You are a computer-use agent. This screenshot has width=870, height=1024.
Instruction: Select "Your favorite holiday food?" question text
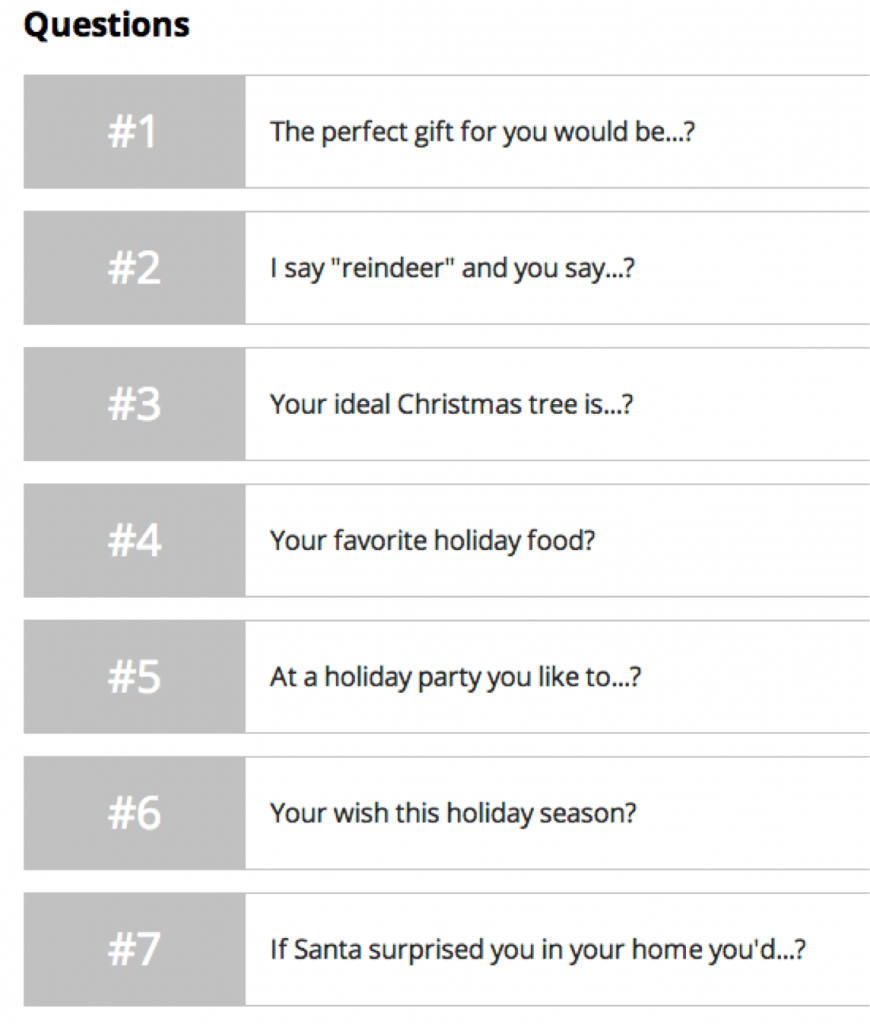point(432,541)
